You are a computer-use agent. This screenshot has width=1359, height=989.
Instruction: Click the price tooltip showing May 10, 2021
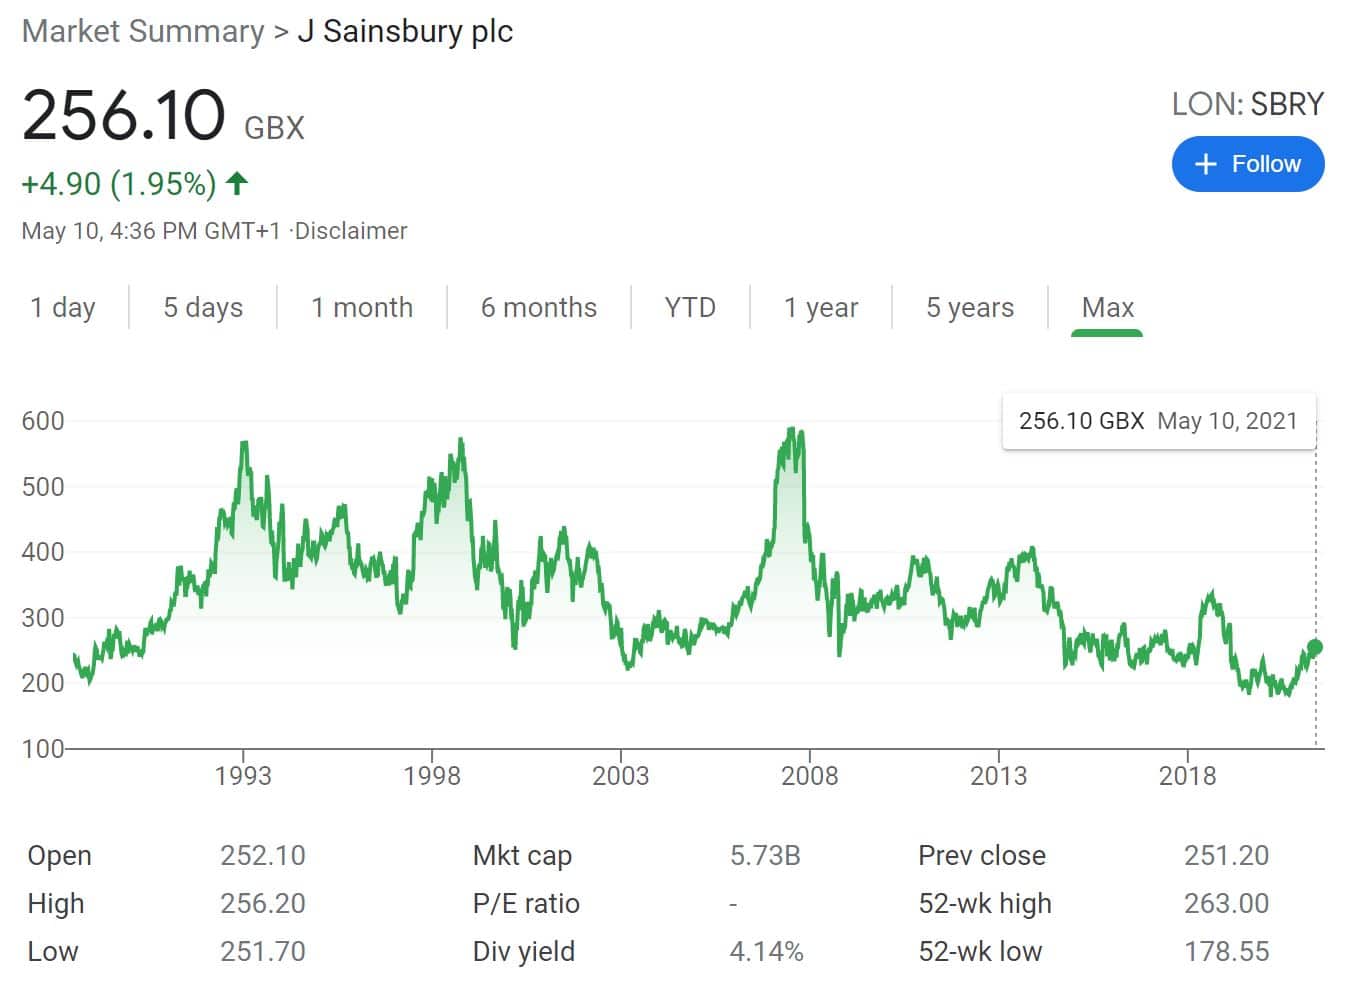point(1159,421)
